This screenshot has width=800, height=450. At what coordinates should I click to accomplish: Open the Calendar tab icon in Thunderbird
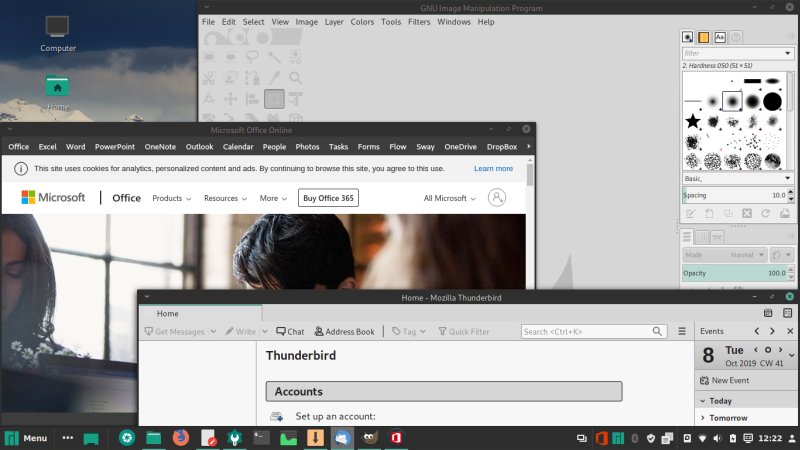click(768, 313)
